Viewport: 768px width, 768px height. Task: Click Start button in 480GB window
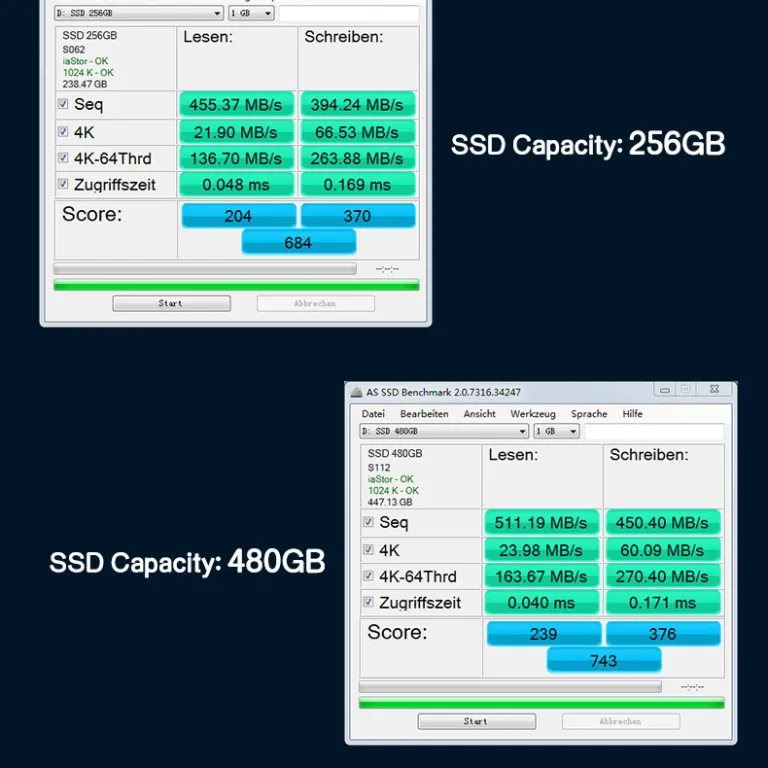477,721
